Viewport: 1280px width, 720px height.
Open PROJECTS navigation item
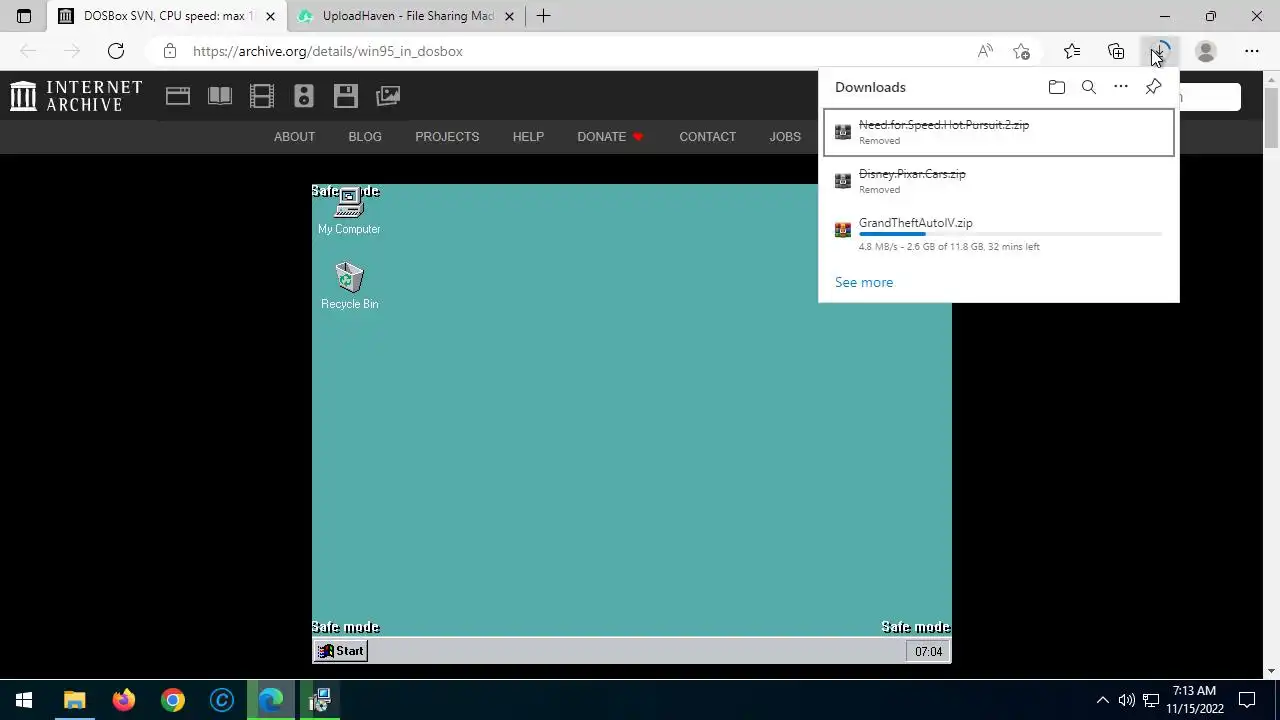tap(447, 137)
